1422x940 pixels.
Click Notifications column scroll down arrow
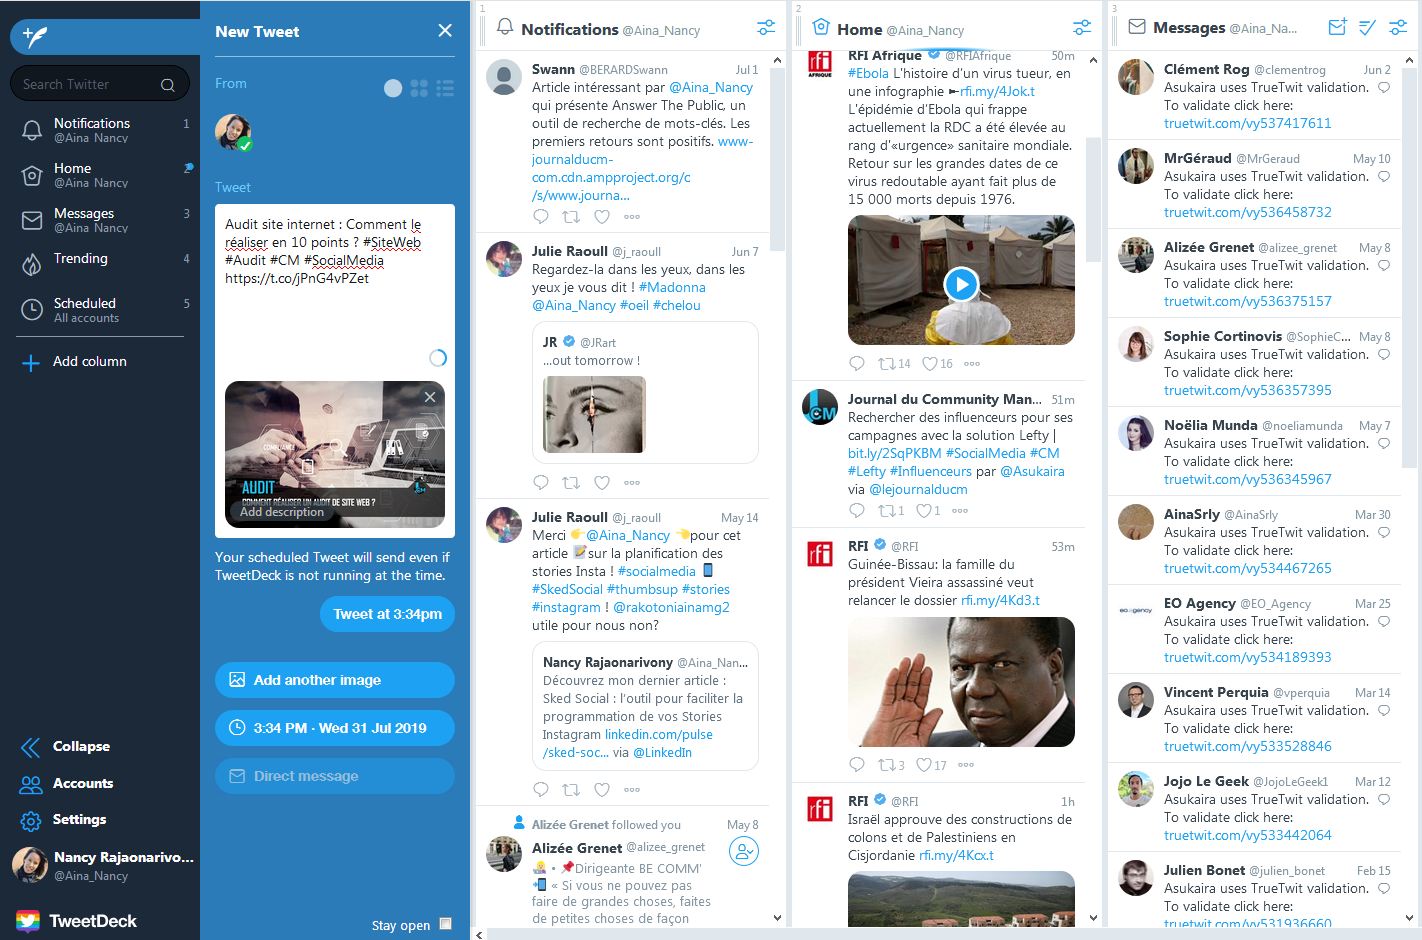pos(778,918)
